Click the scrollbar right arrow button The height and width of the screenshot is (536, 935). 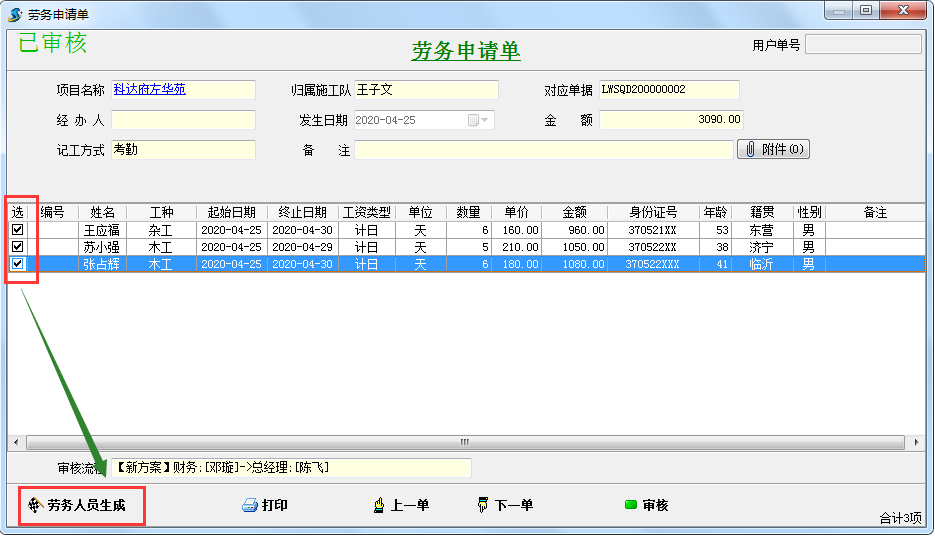click(918, 442)
